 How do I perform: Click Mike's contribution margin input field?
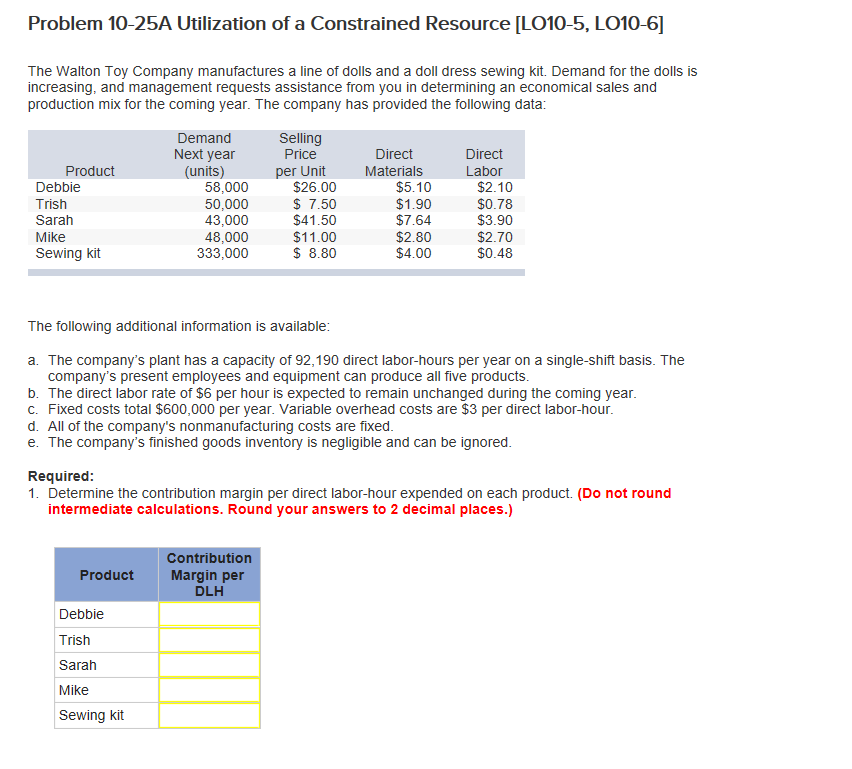point(208,690)
